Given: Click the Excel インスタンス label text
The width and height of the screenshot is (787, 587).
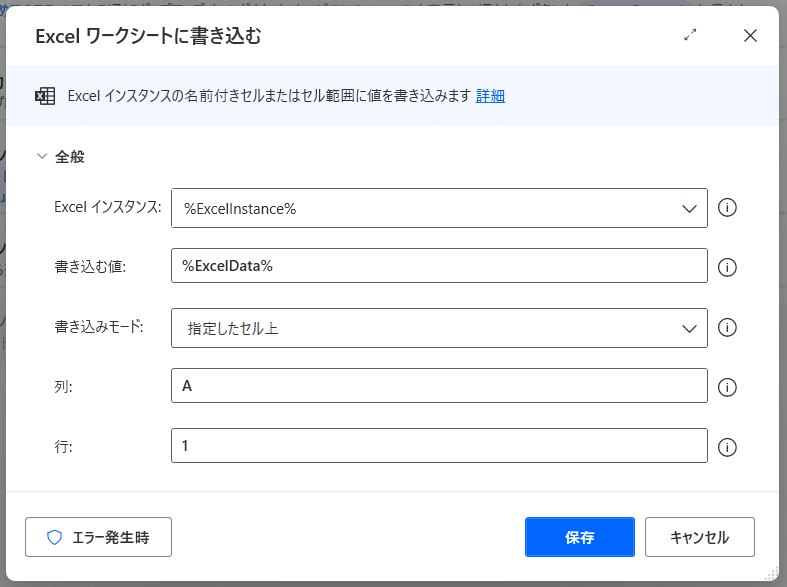Looking at the screenshot, I should pos(108,207).
